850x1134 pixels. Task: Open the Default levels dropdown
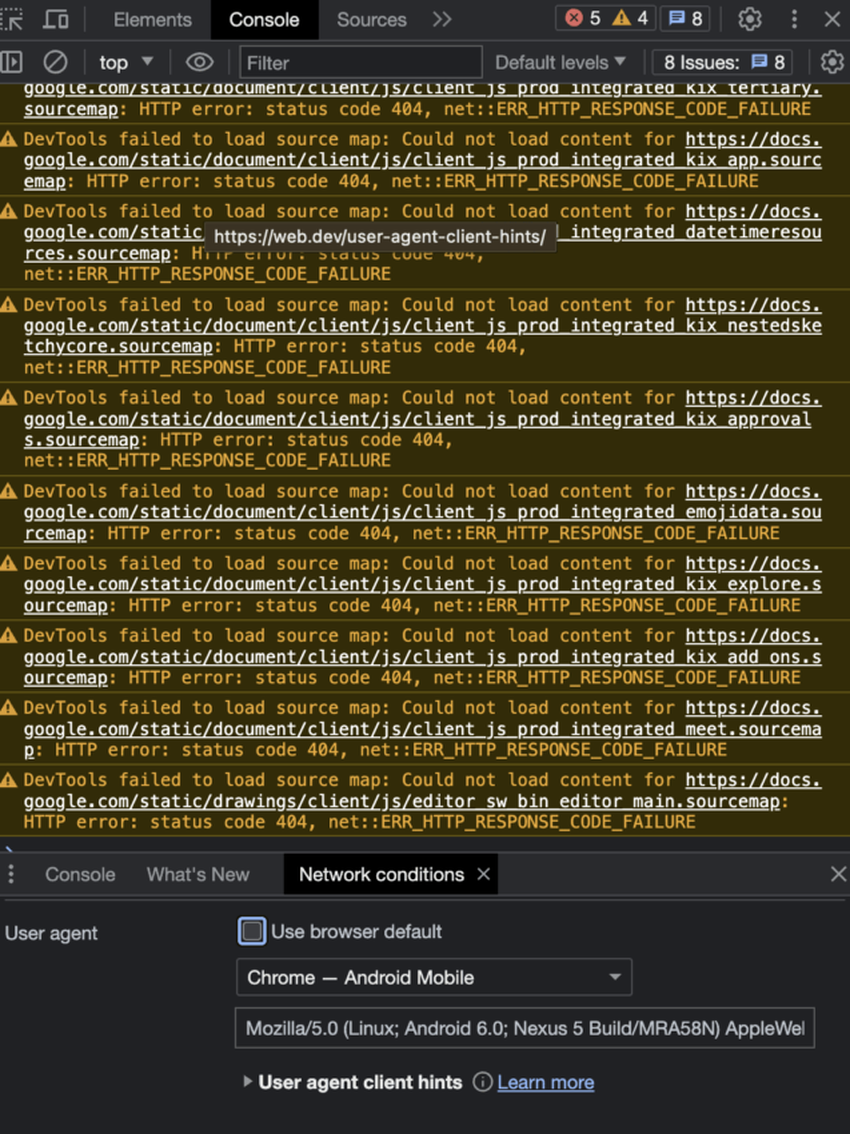click(560, 62)
